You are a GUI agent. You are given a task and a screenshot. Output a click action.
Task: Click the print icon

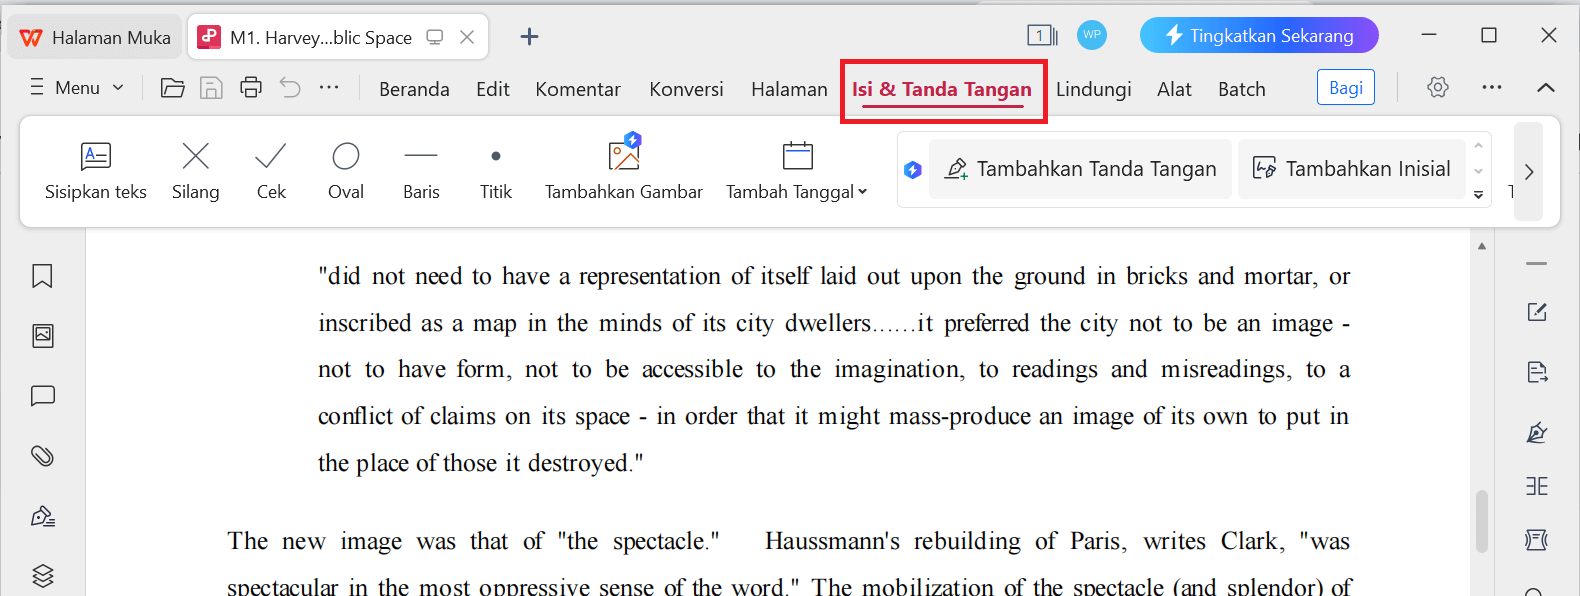(x=251, y=88)
